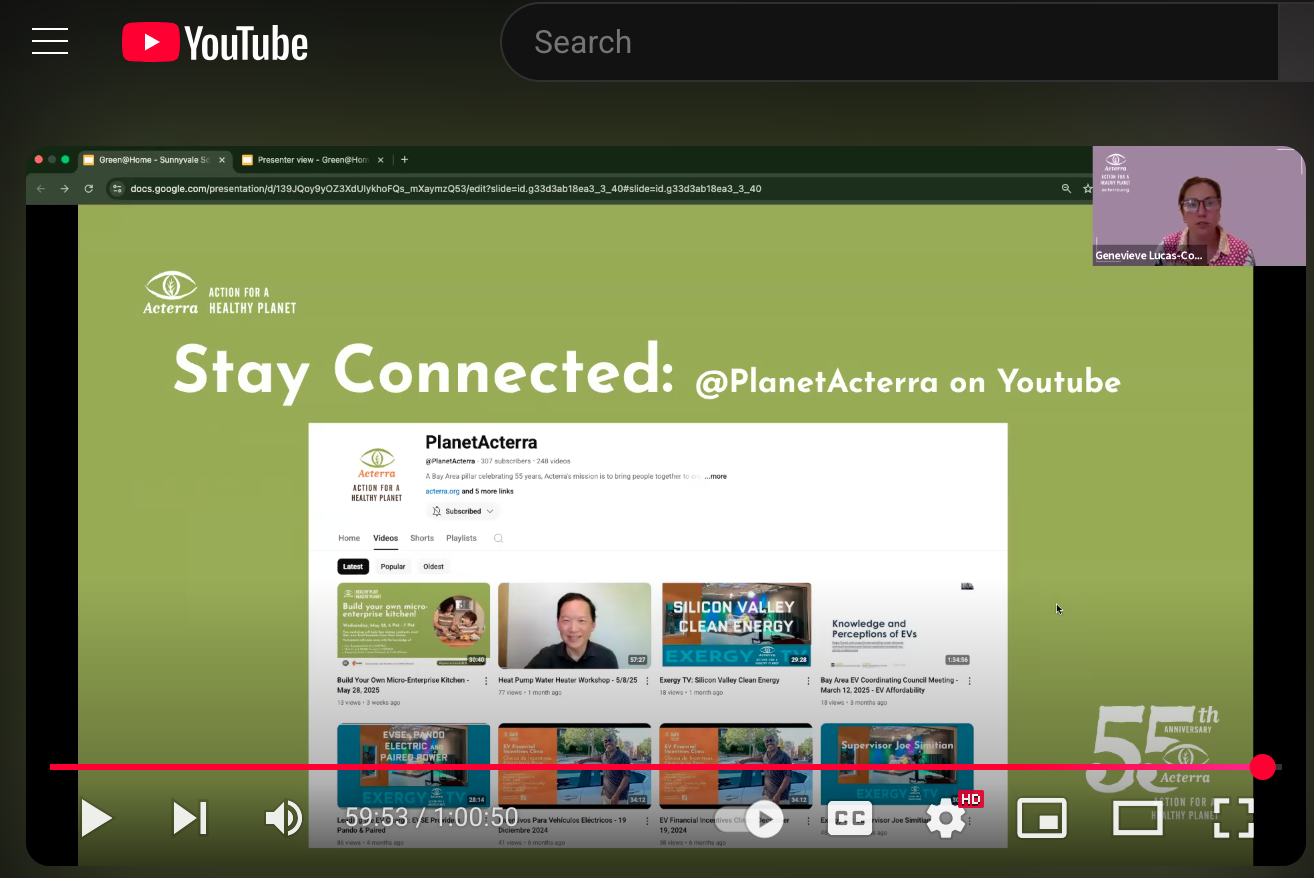Open a new tab with plus icon
Image resolution: width=1314 pixels, height=878 pixels.
[404, 160]
